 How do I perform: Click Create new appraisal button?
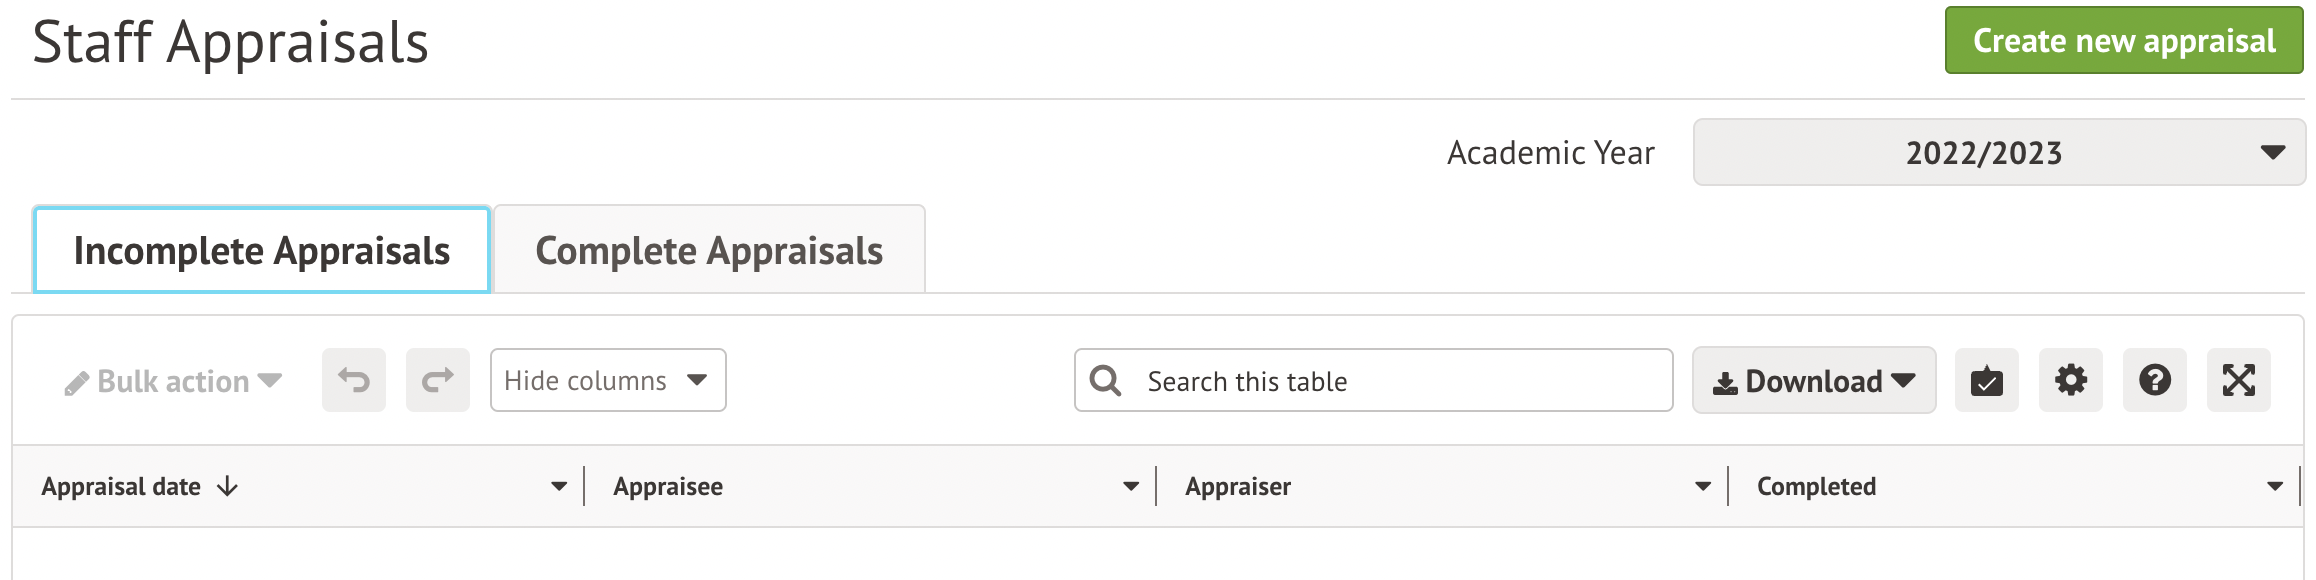[x=2124, y=40]
